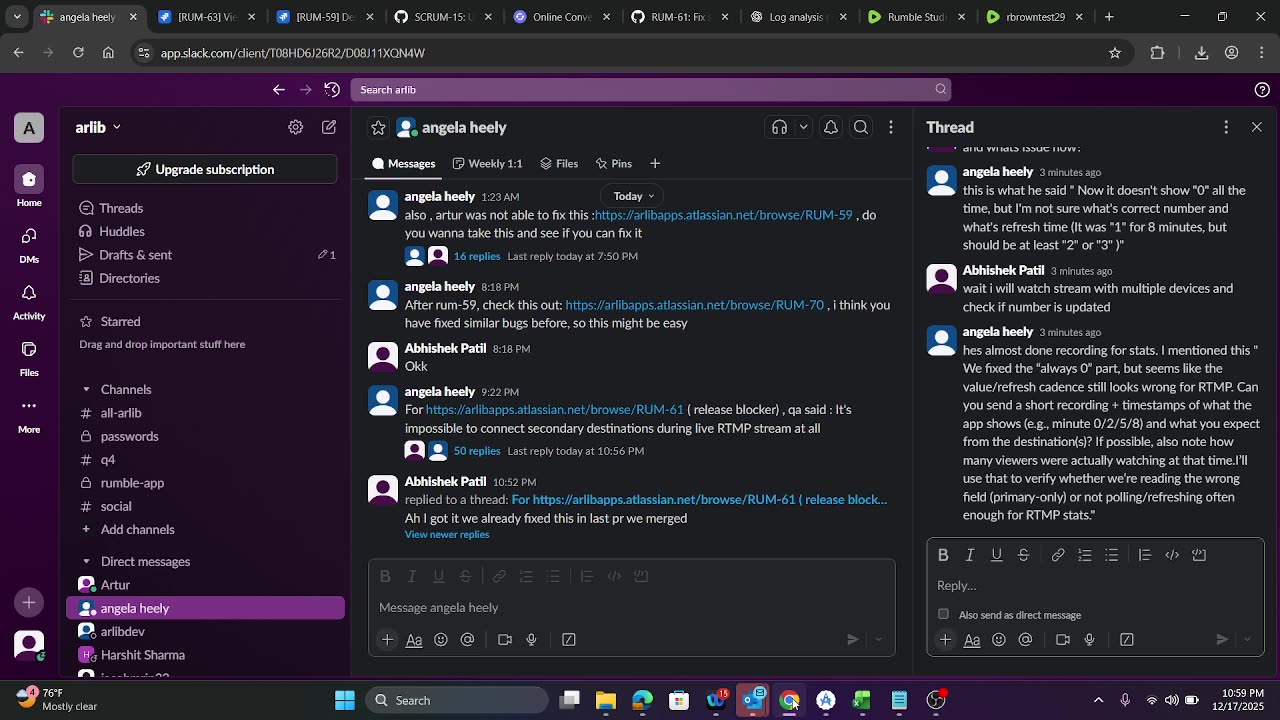Show hidden system tray icons
Screen dimensions: 1280x720
[1098, 700]
